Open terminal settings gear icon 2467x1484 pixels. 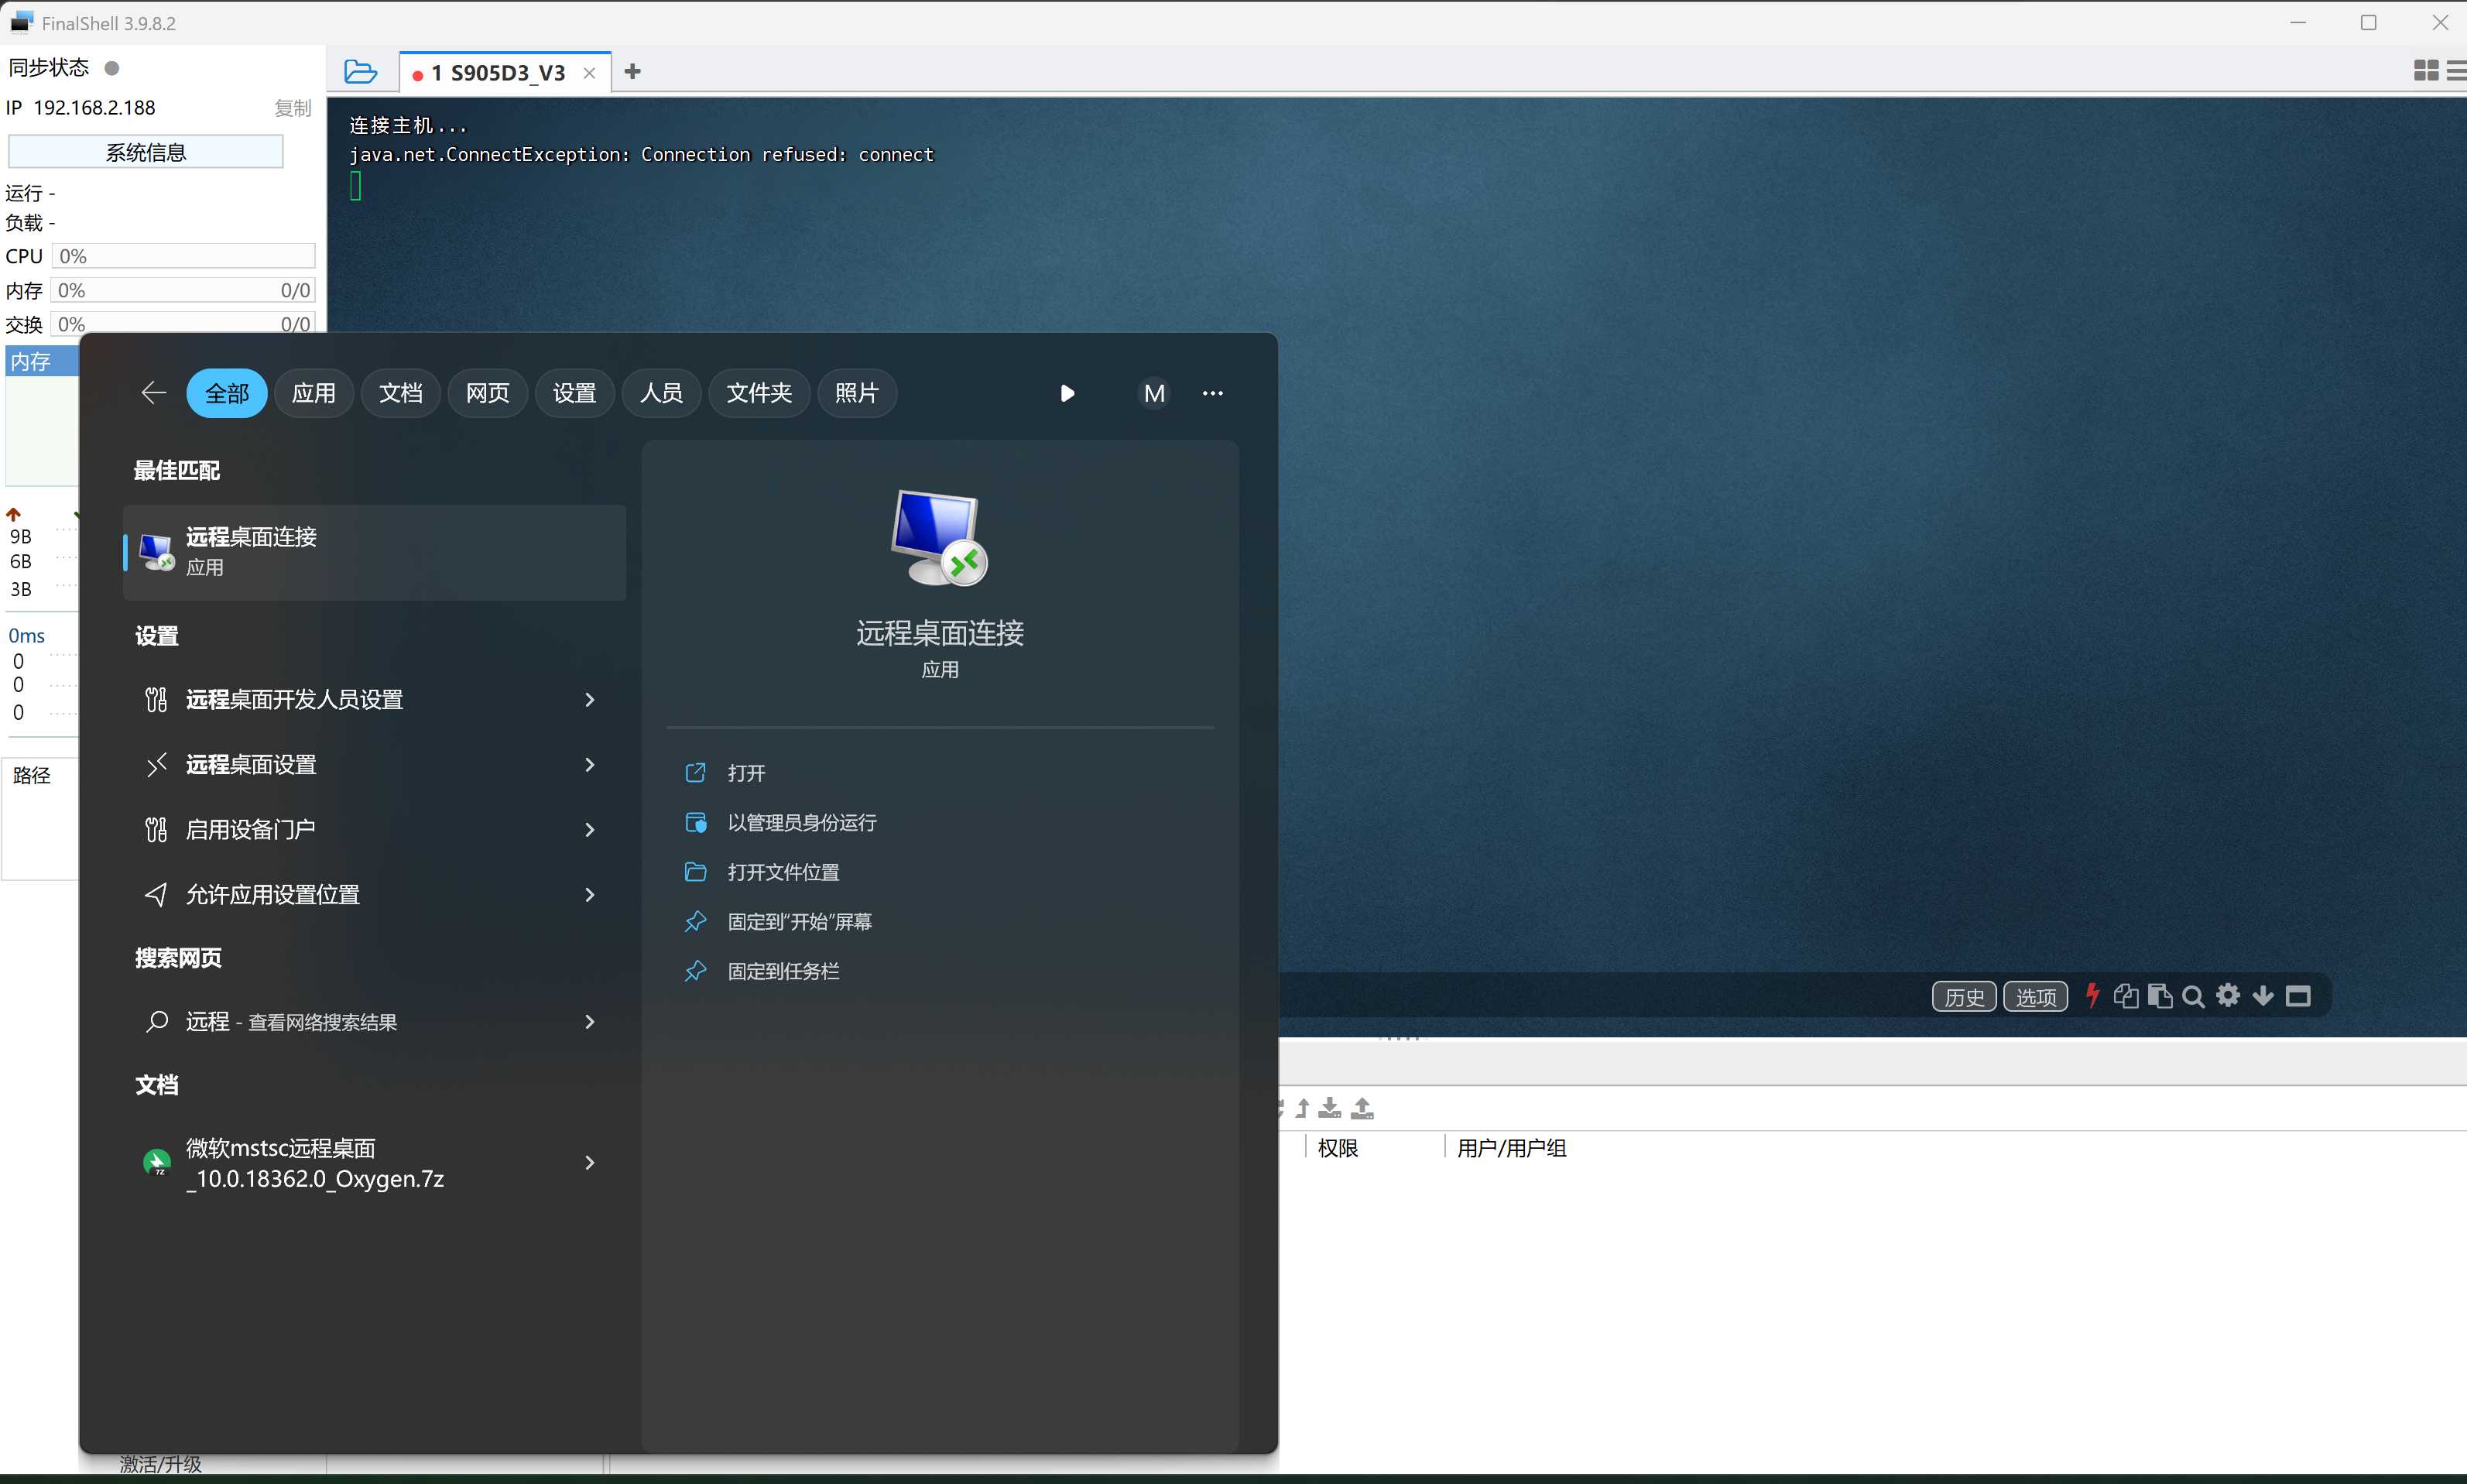pyautogui.click(x=2228, y=995)
